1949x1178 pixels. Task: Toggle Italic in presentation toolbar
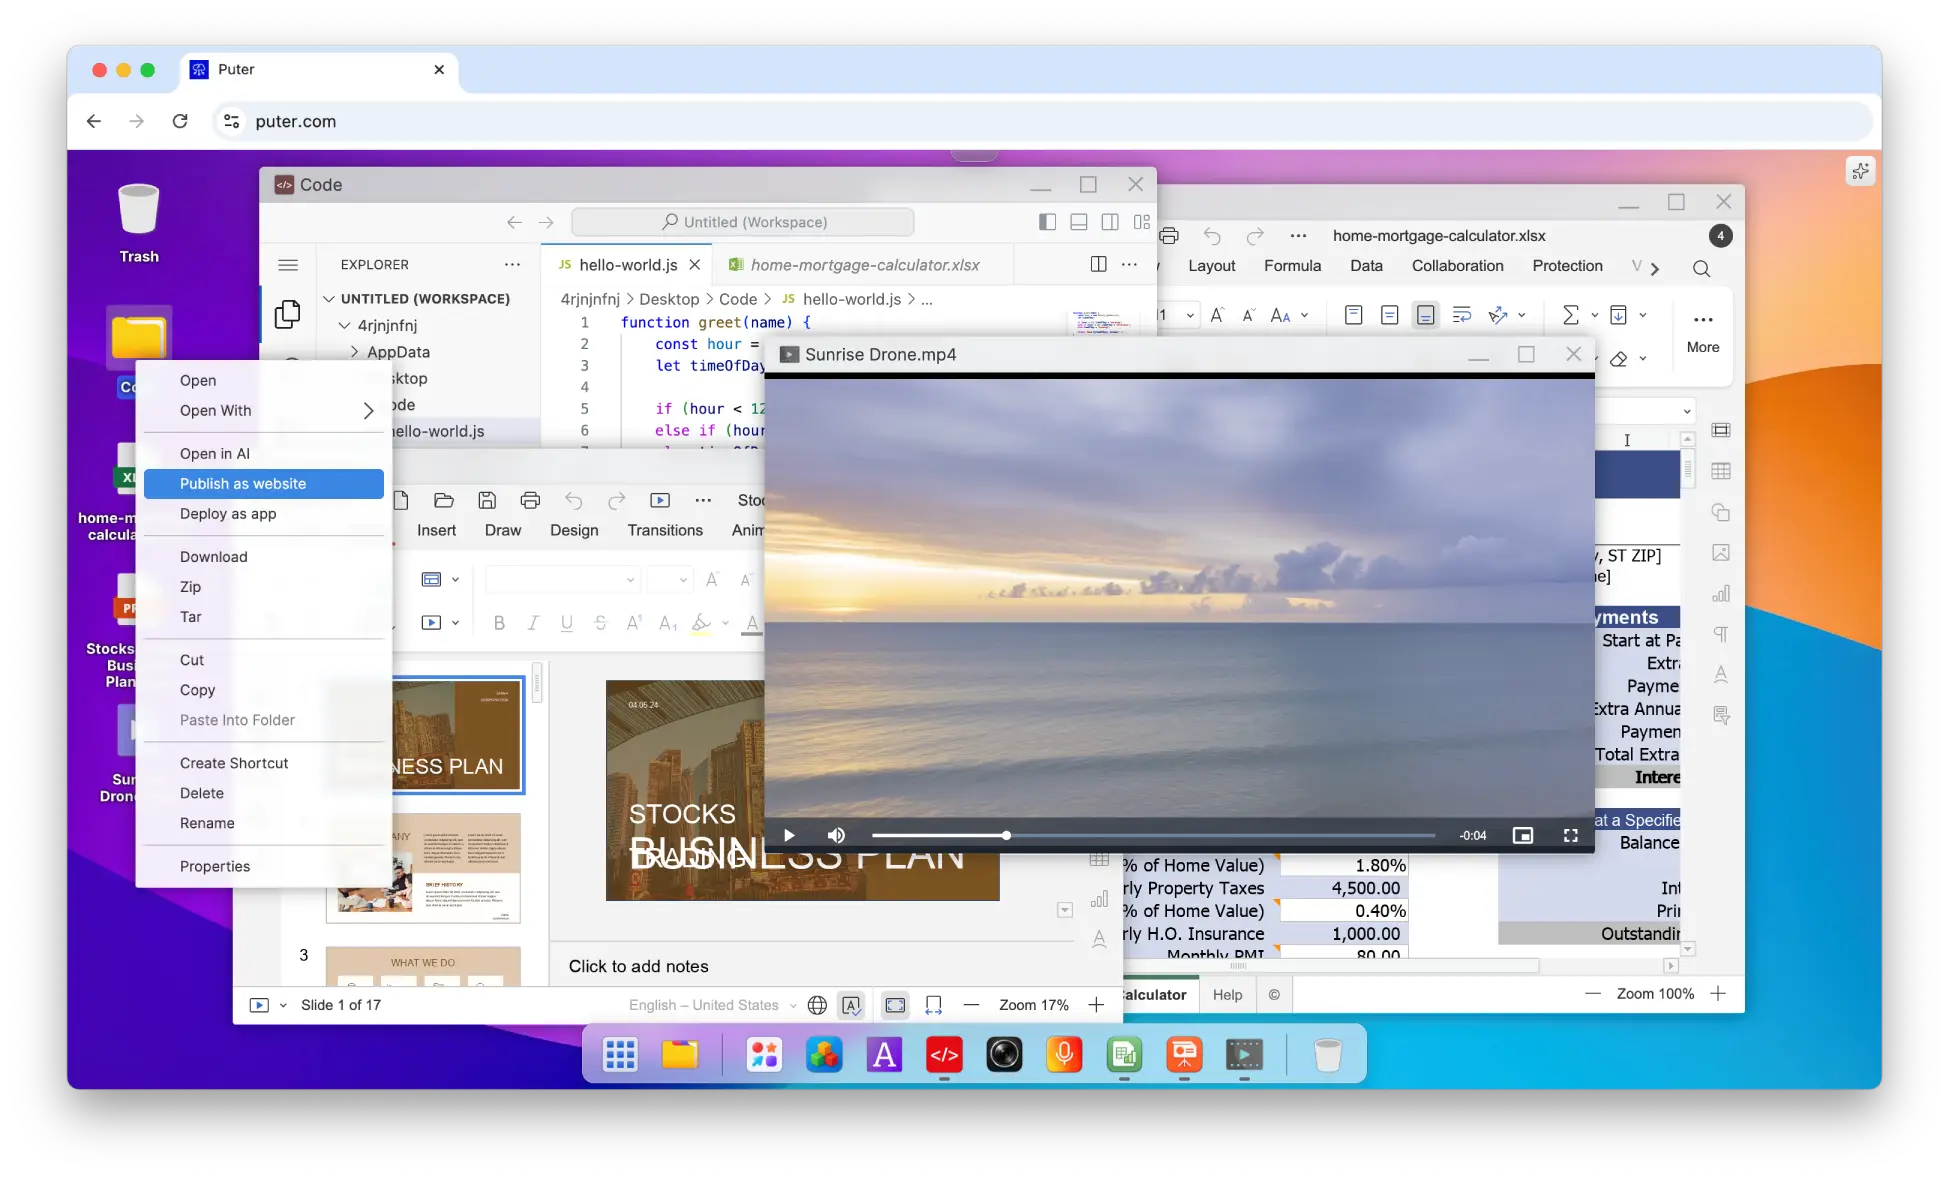tap(533, 623)
